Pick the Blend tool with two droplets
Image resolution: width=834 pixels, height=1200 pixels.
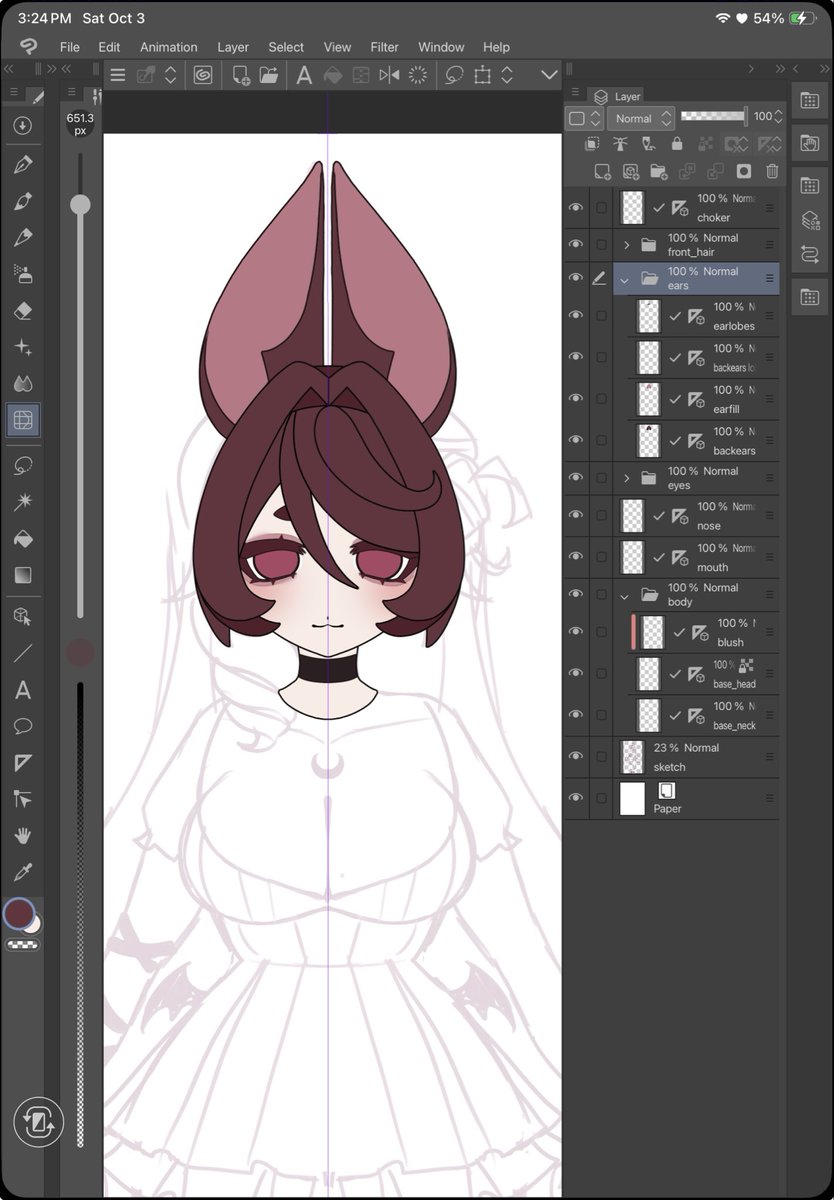(23, 383)
